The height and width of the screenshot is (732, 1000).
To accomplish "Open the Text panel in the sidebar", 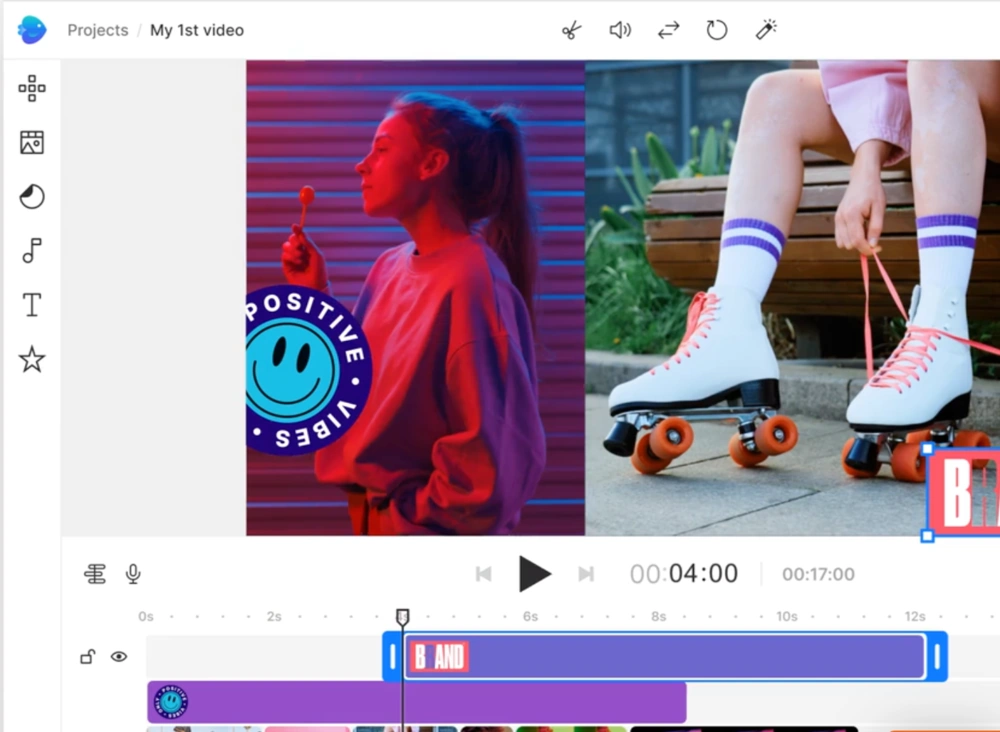I will point(31,305).
